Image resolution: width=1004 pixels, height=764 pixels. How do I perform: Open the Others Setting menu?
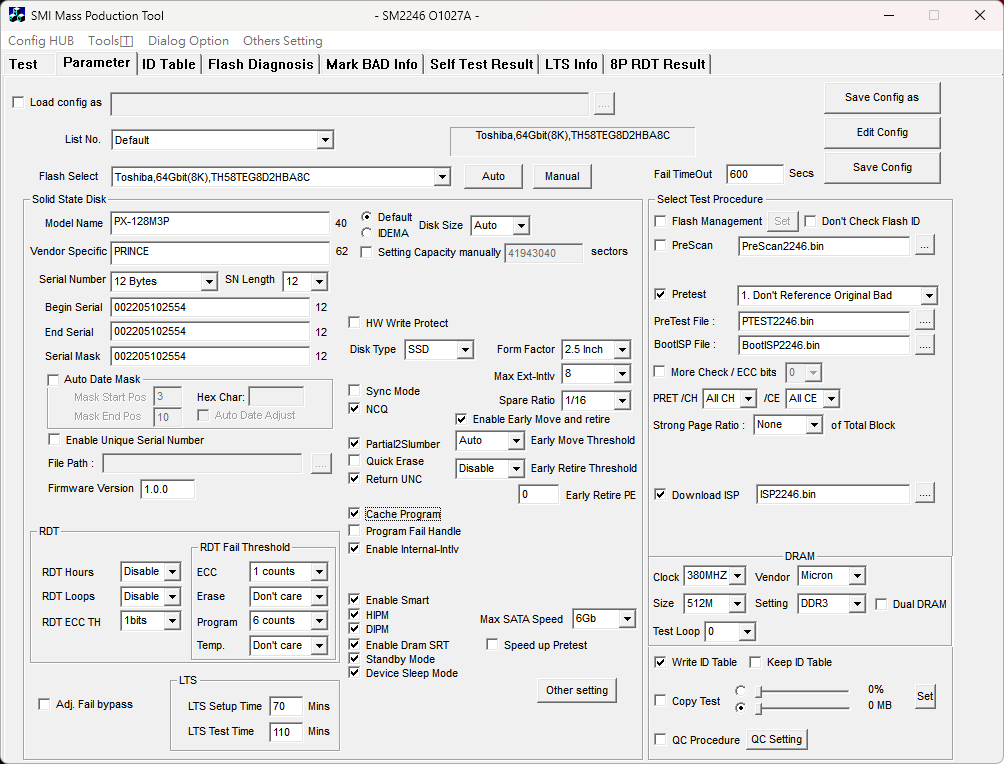tap(282, 40)
